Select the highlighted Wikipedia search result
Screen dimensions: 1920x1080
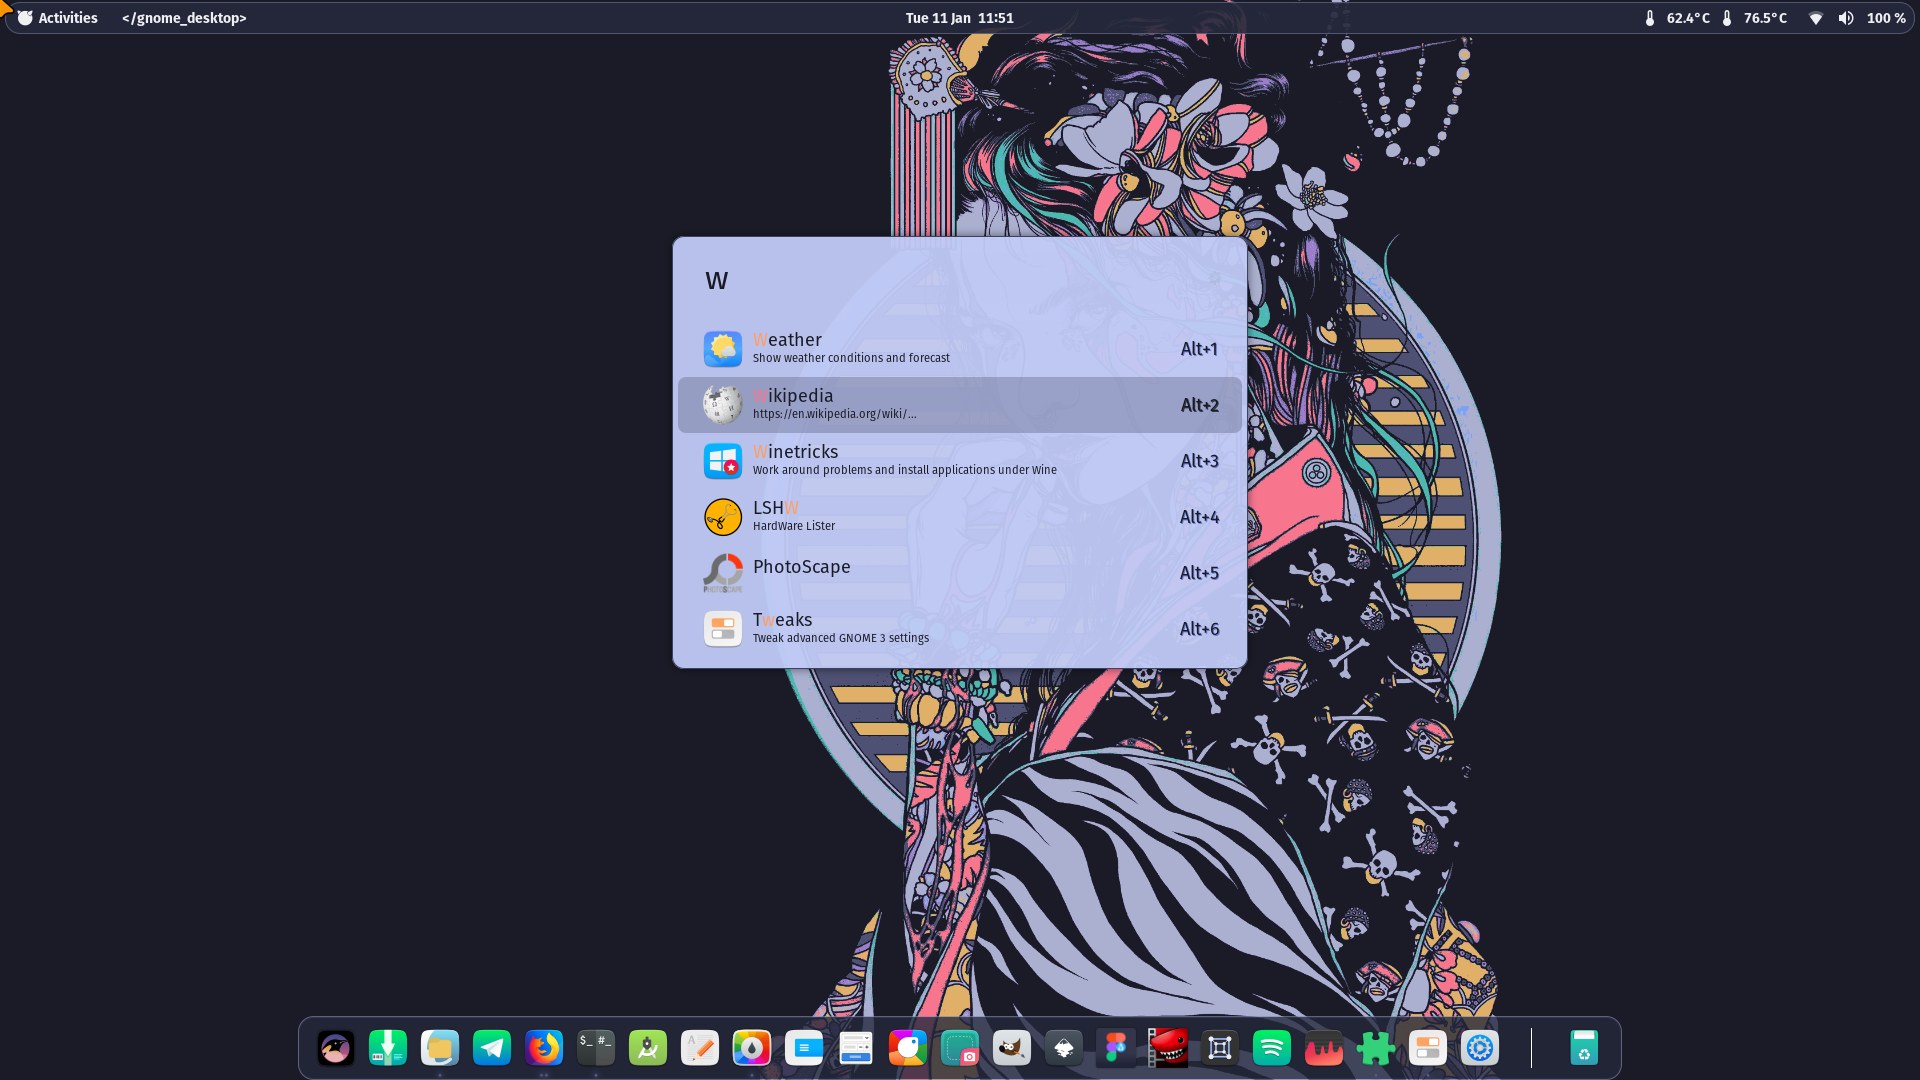[x=960, y=405]
